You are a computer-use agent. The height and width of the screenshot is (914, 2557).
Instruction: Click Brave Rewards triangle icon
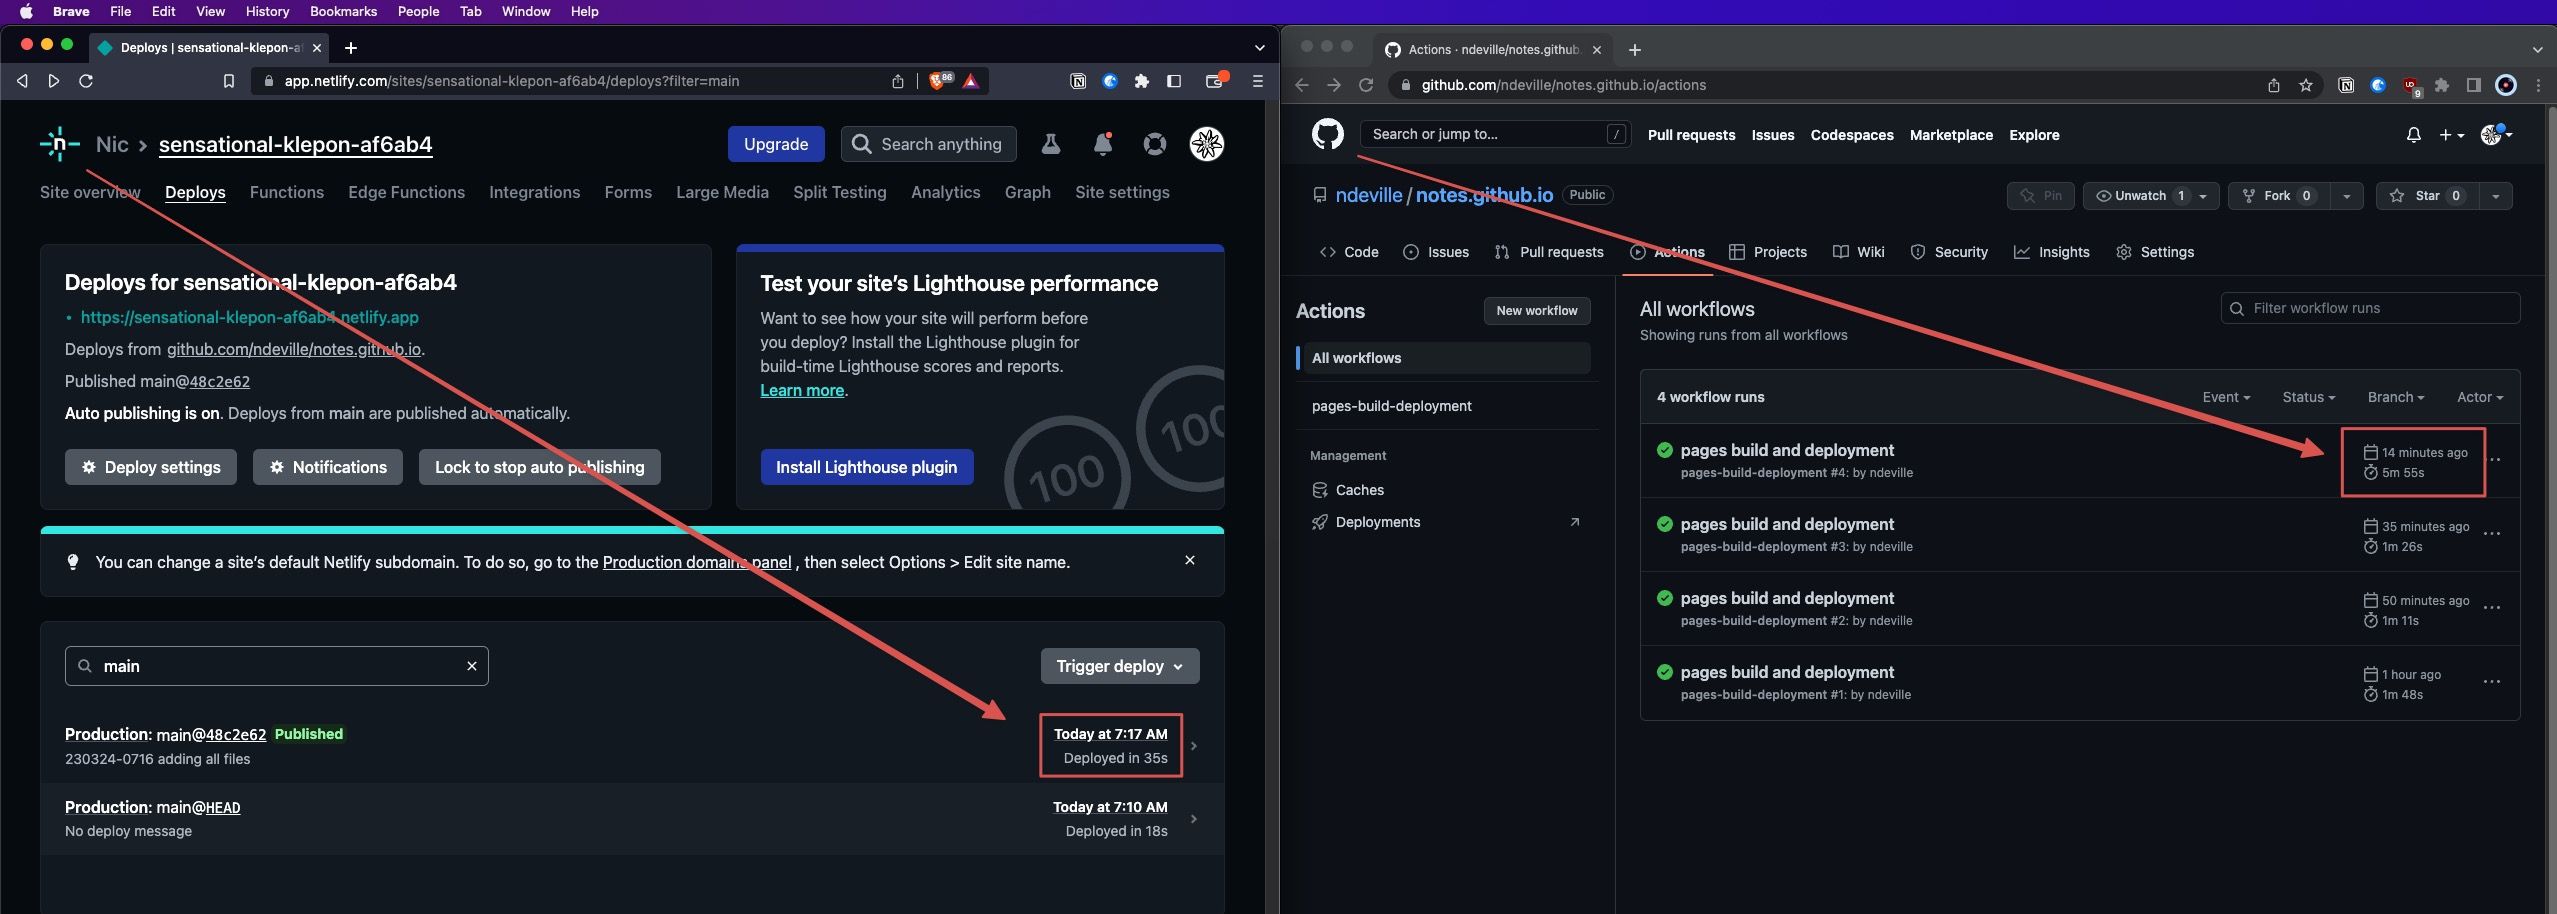[970, 81]
